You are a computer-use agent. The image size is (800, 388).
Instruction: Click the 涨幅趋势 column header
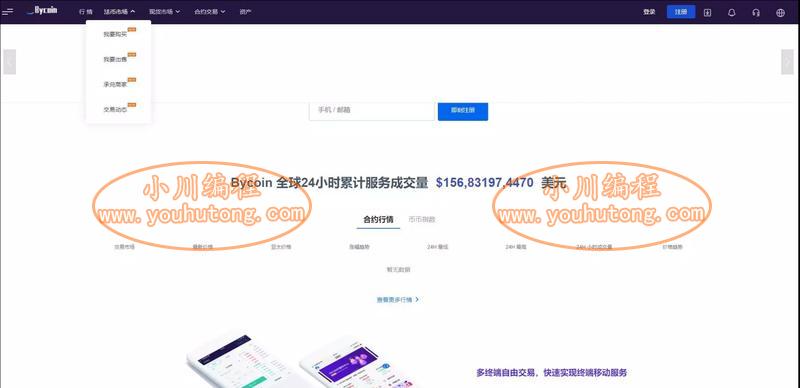(359, 247)
